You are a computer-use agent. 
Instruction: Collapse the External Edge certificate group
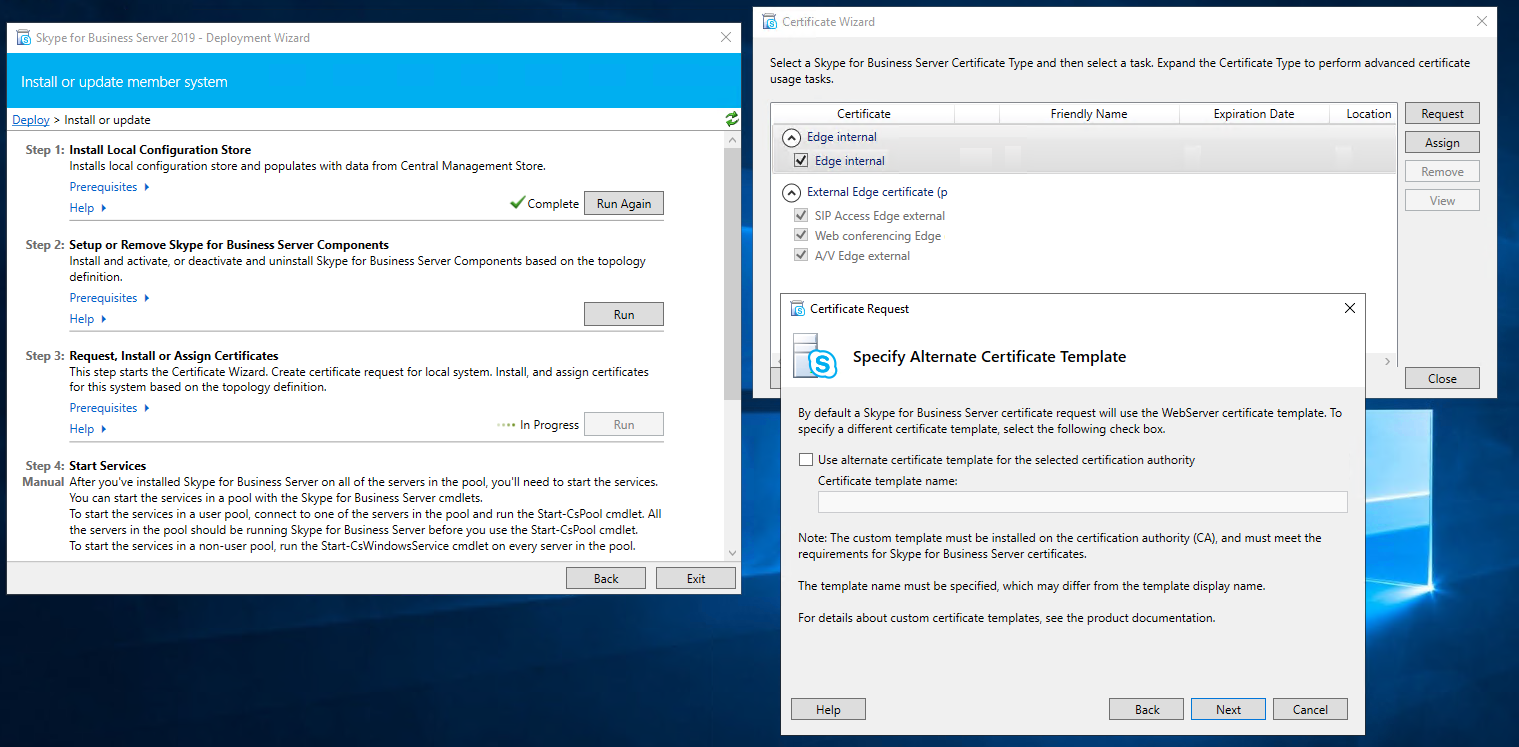[x=791, y=192]
